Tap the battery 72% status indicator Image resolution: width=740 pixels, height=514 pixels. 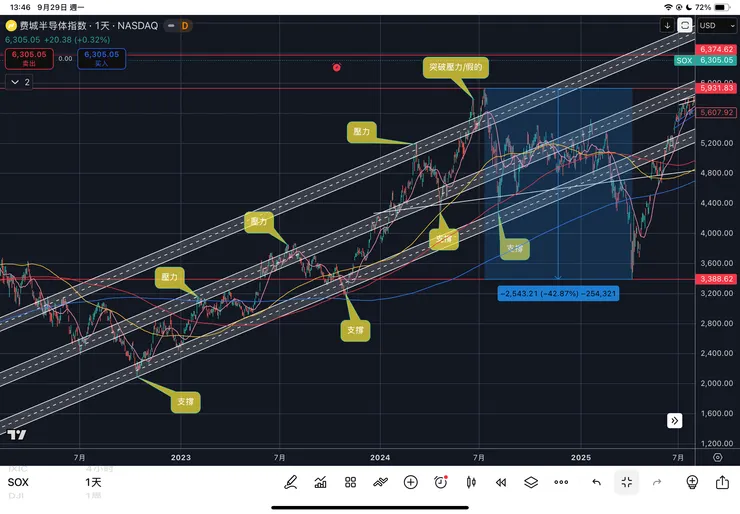click(x=713, y=7)
